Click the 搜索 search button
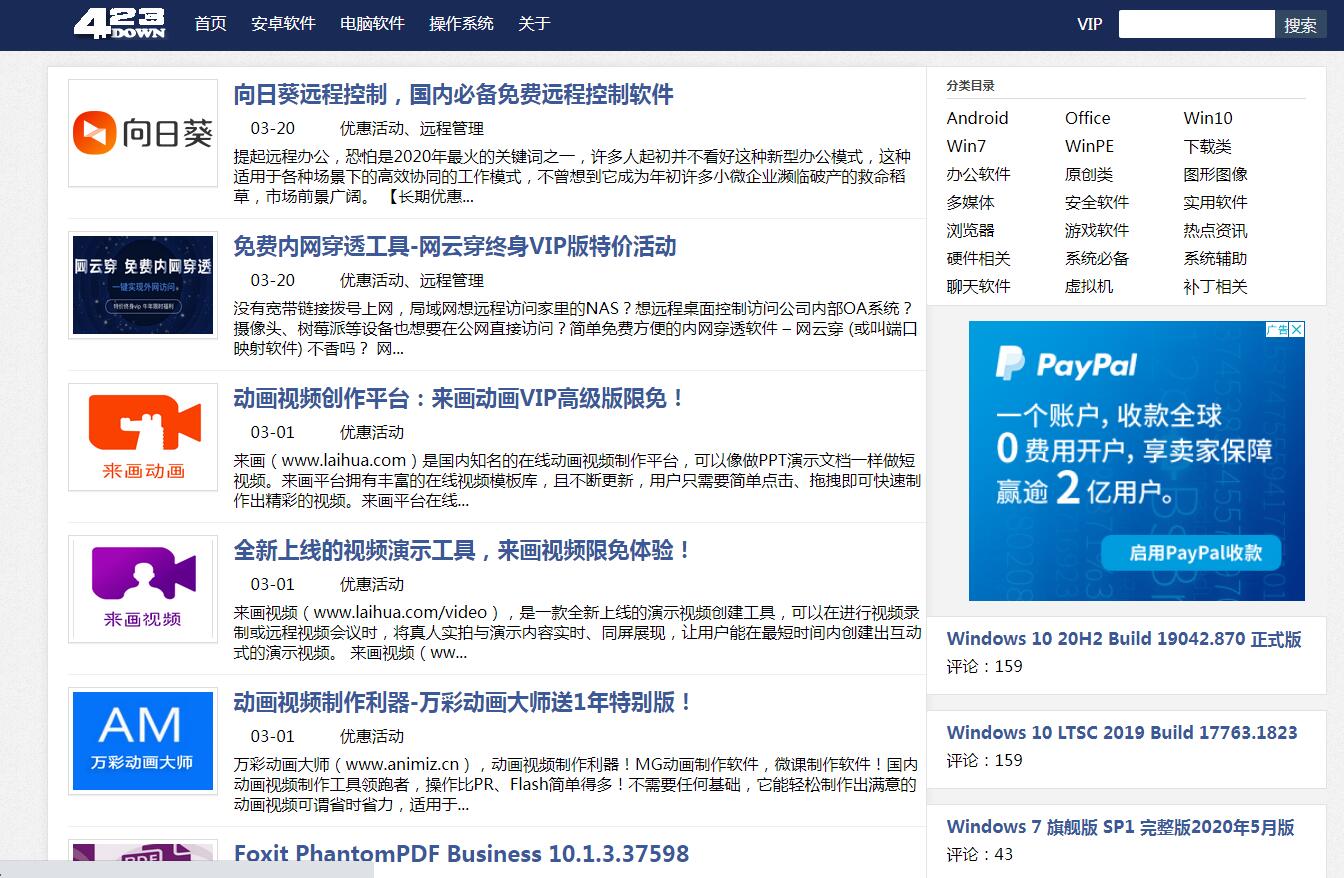 tap(1300, 24)
